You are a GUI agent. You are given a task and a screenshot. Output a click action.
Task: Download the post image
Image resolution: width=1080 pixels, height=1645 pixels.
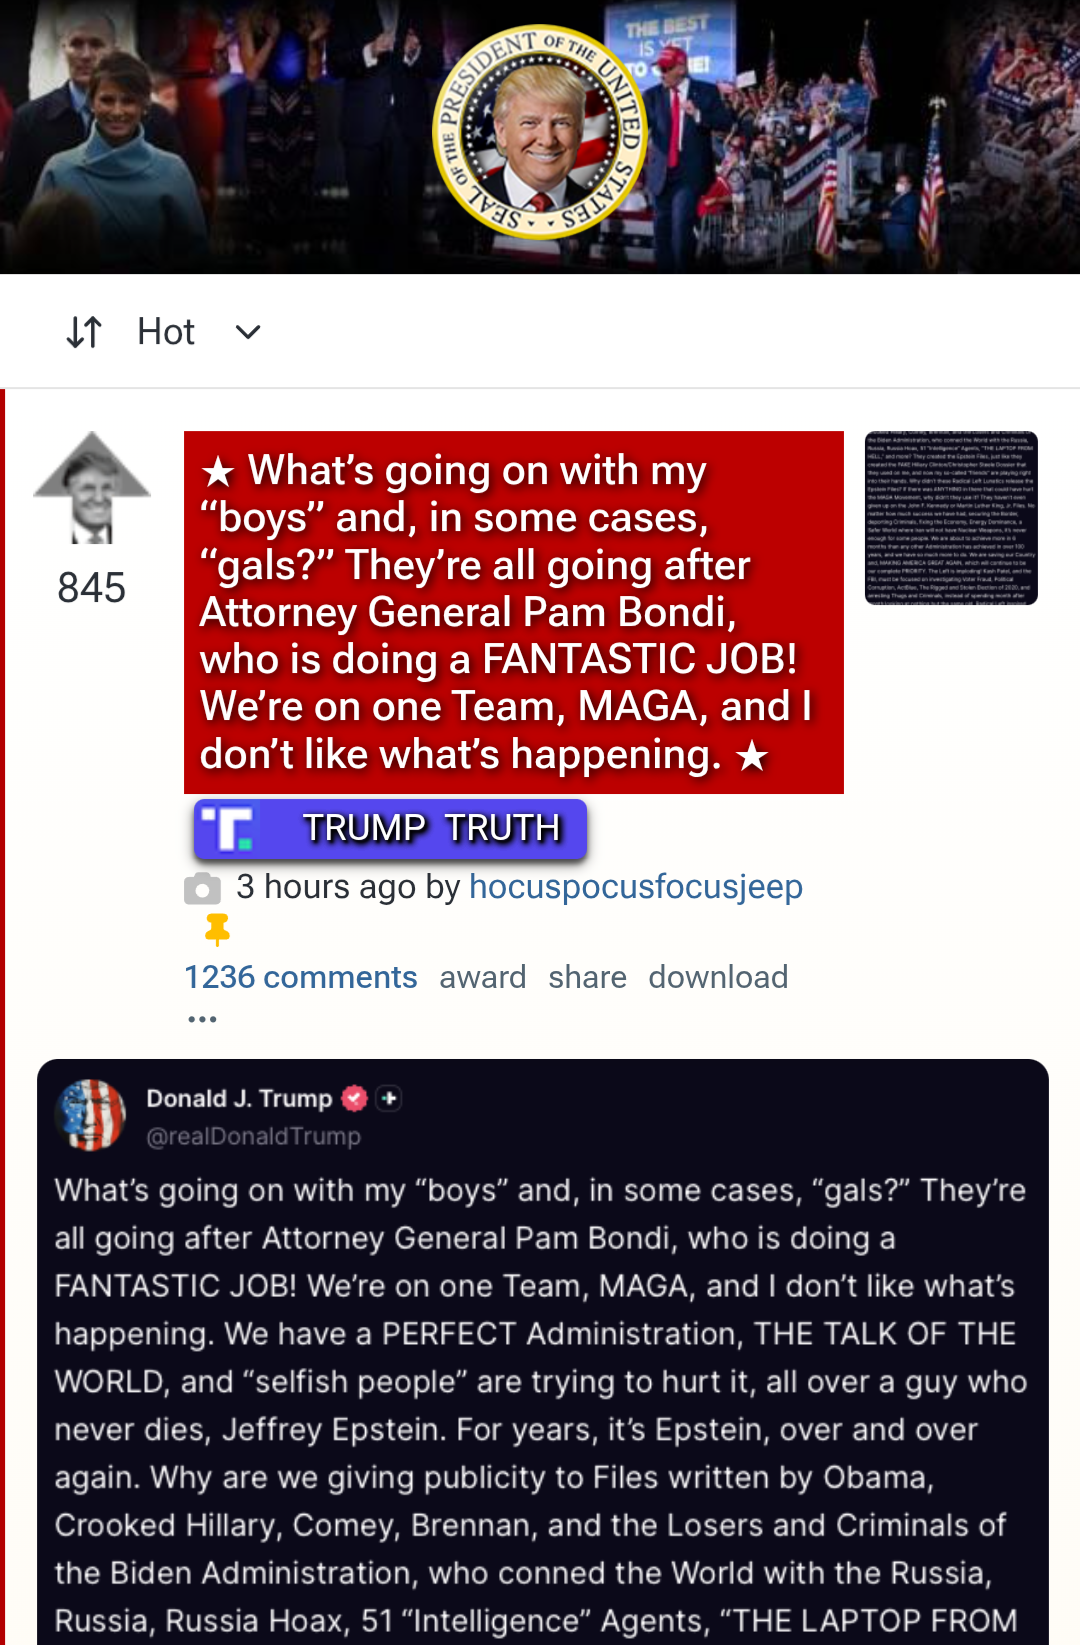(x=719, y=977)
